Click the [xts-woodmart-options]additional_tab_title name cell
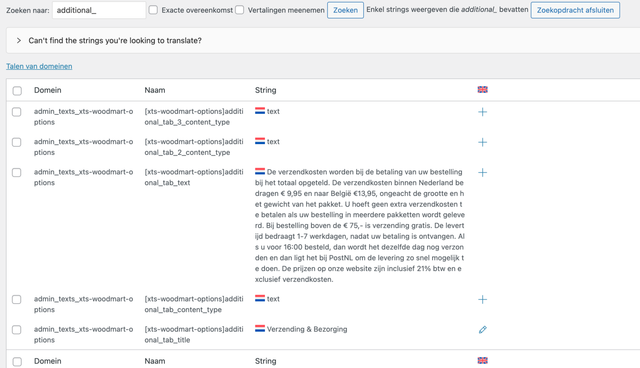The width and height of the screenshot is (640, 368). click(x=194, y=335)
